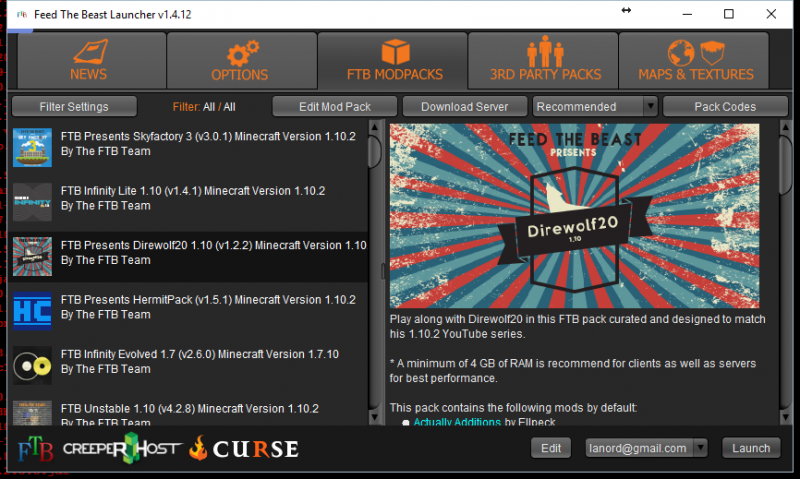This screenshot has width=800, height=479.
Task: Click the description panel scroll up arrow
Action: [x=786, y=127]
